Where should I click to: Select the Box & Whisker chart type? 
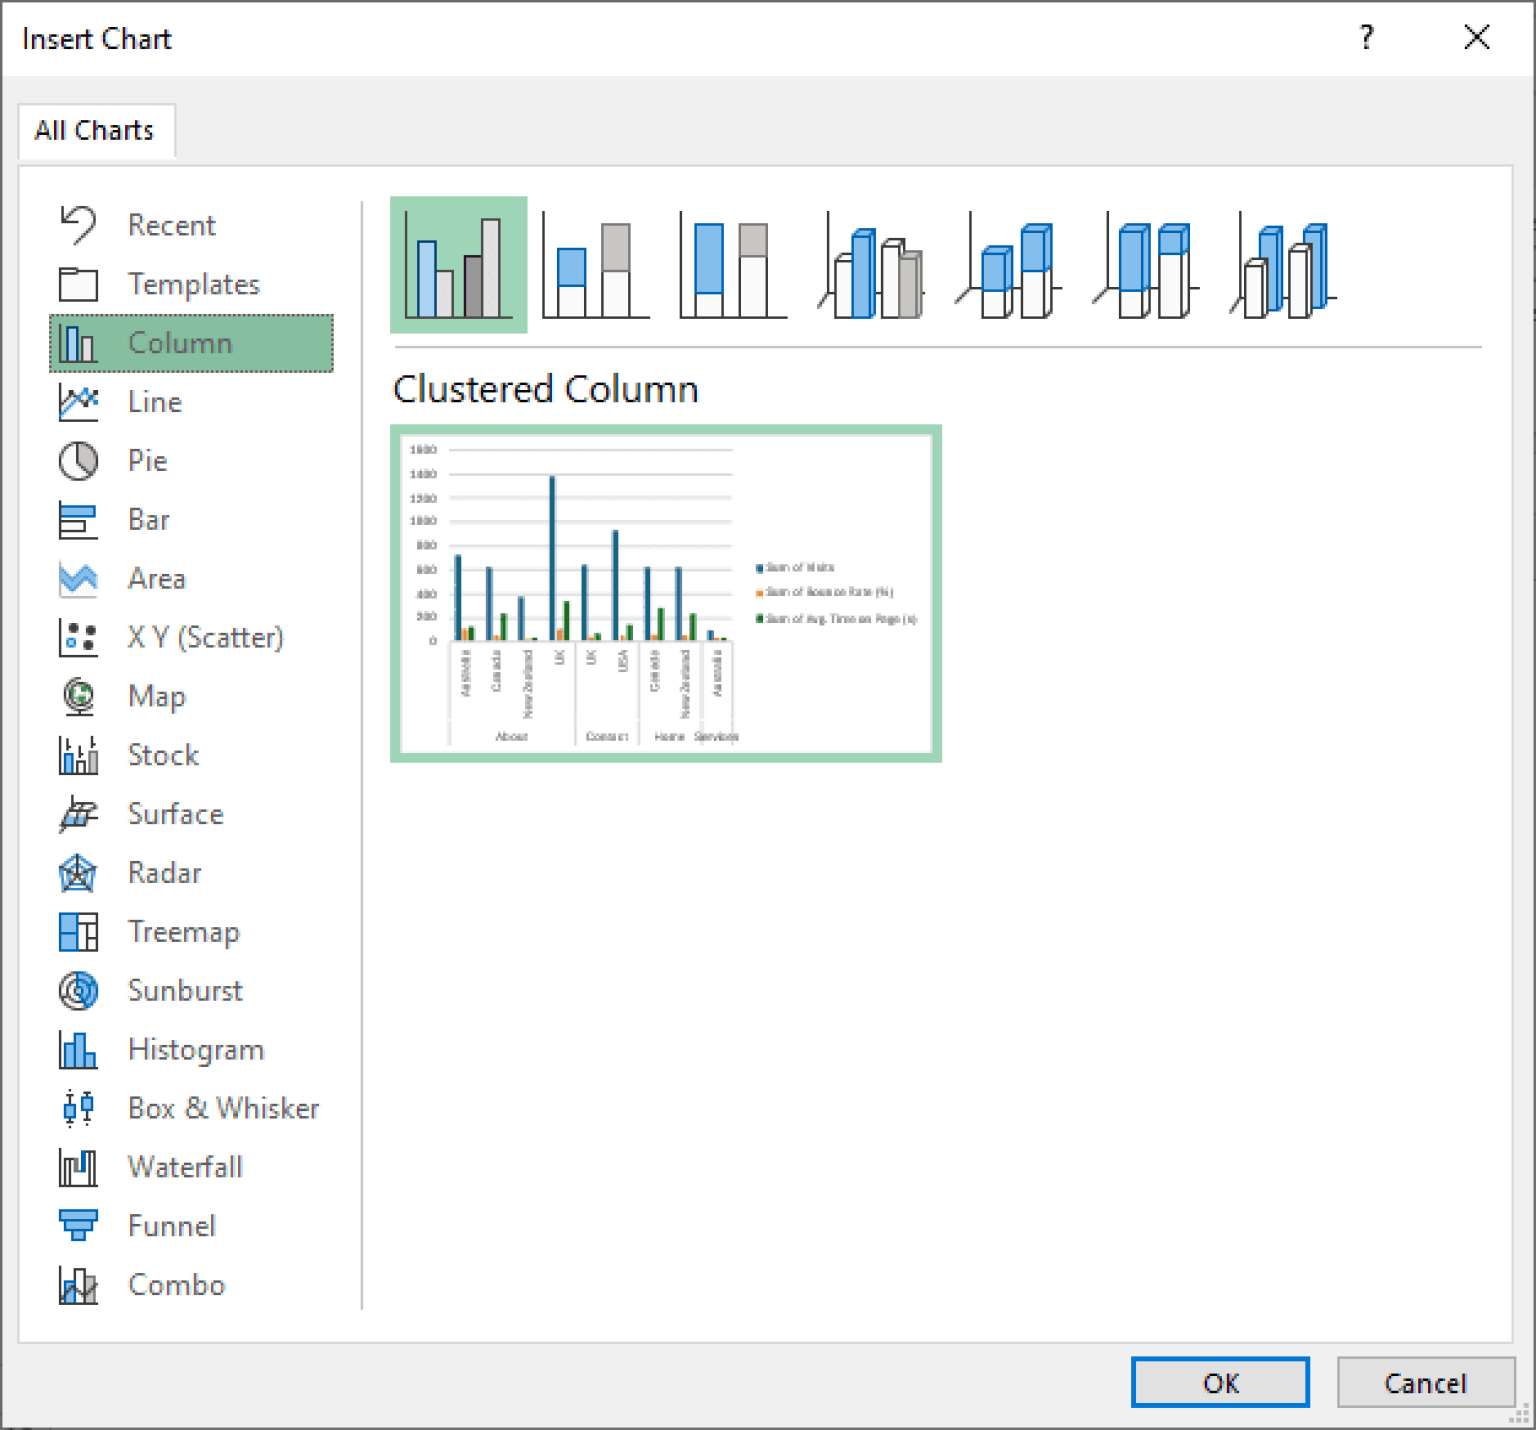coord(223,1108)
